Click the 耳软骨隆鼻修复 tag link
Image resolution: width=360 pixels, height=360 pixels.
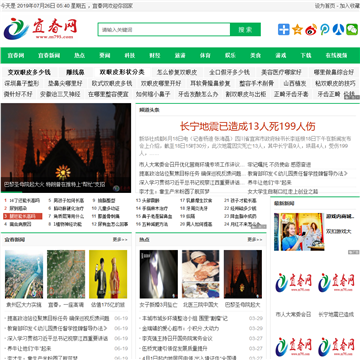point(210,83)
